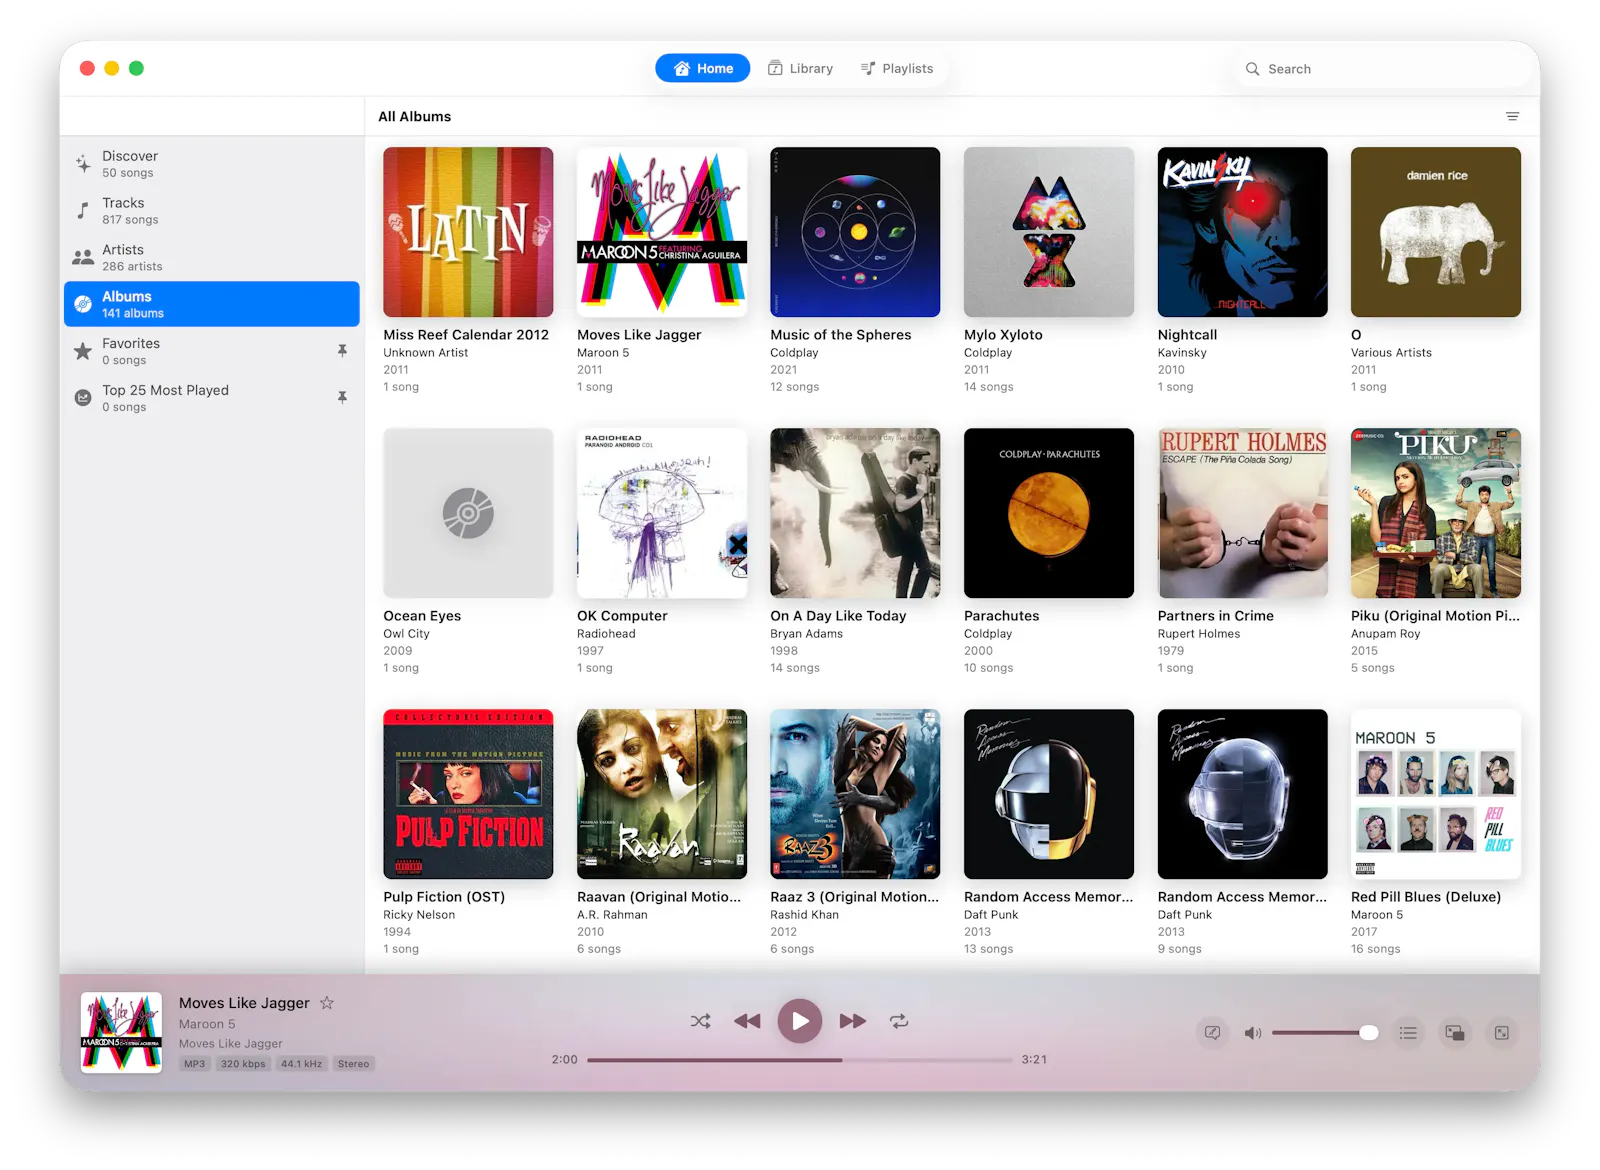The width and height of the screenshot is (1600, 1170).
Task: Click the Favorites star icon
Action: coord(83,351)
